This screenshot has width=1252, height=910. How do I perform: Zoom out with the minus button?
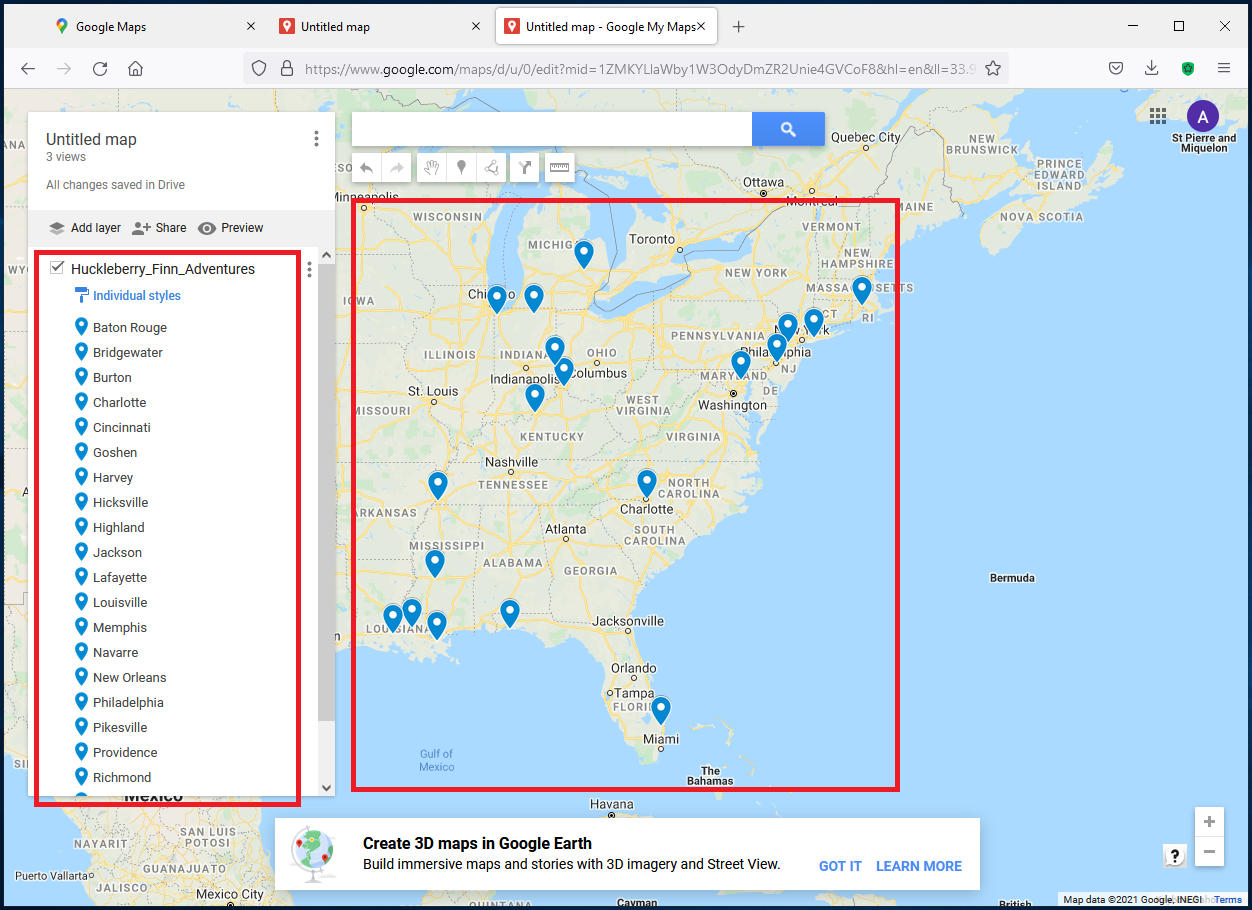(1209, 852)
